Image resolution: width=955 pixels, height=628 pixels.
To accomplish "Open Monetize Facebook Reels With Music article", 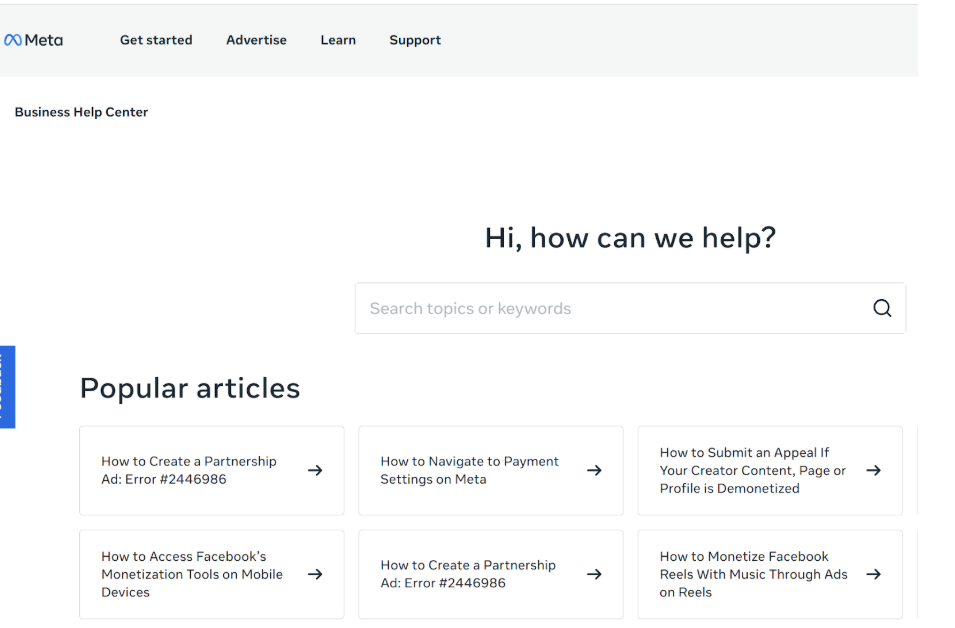I will (770, 574).
